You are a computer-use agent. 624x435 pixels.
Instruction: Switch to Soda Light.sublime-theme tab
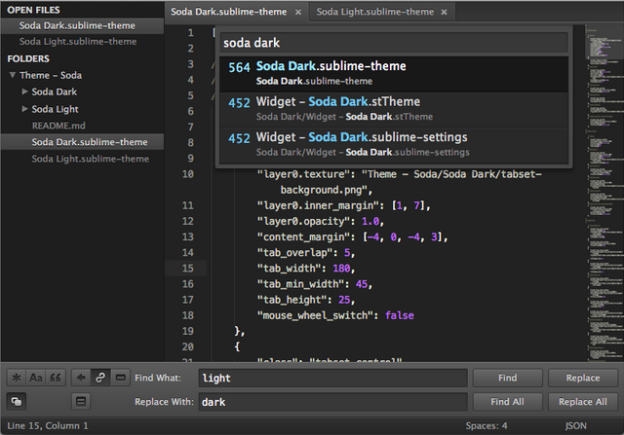[375, 12]
